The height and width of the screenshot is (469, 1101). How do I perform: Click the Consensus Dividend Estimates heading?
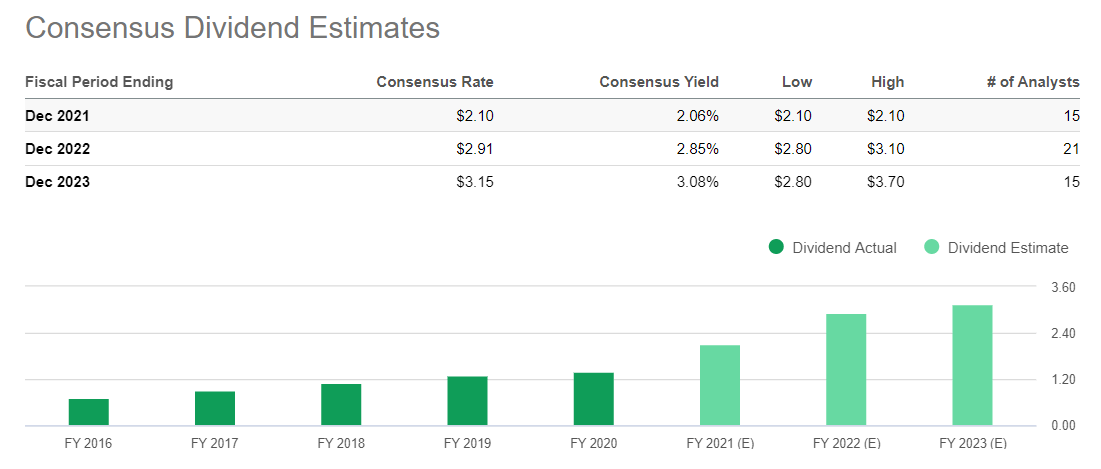(x=232, y=28)
